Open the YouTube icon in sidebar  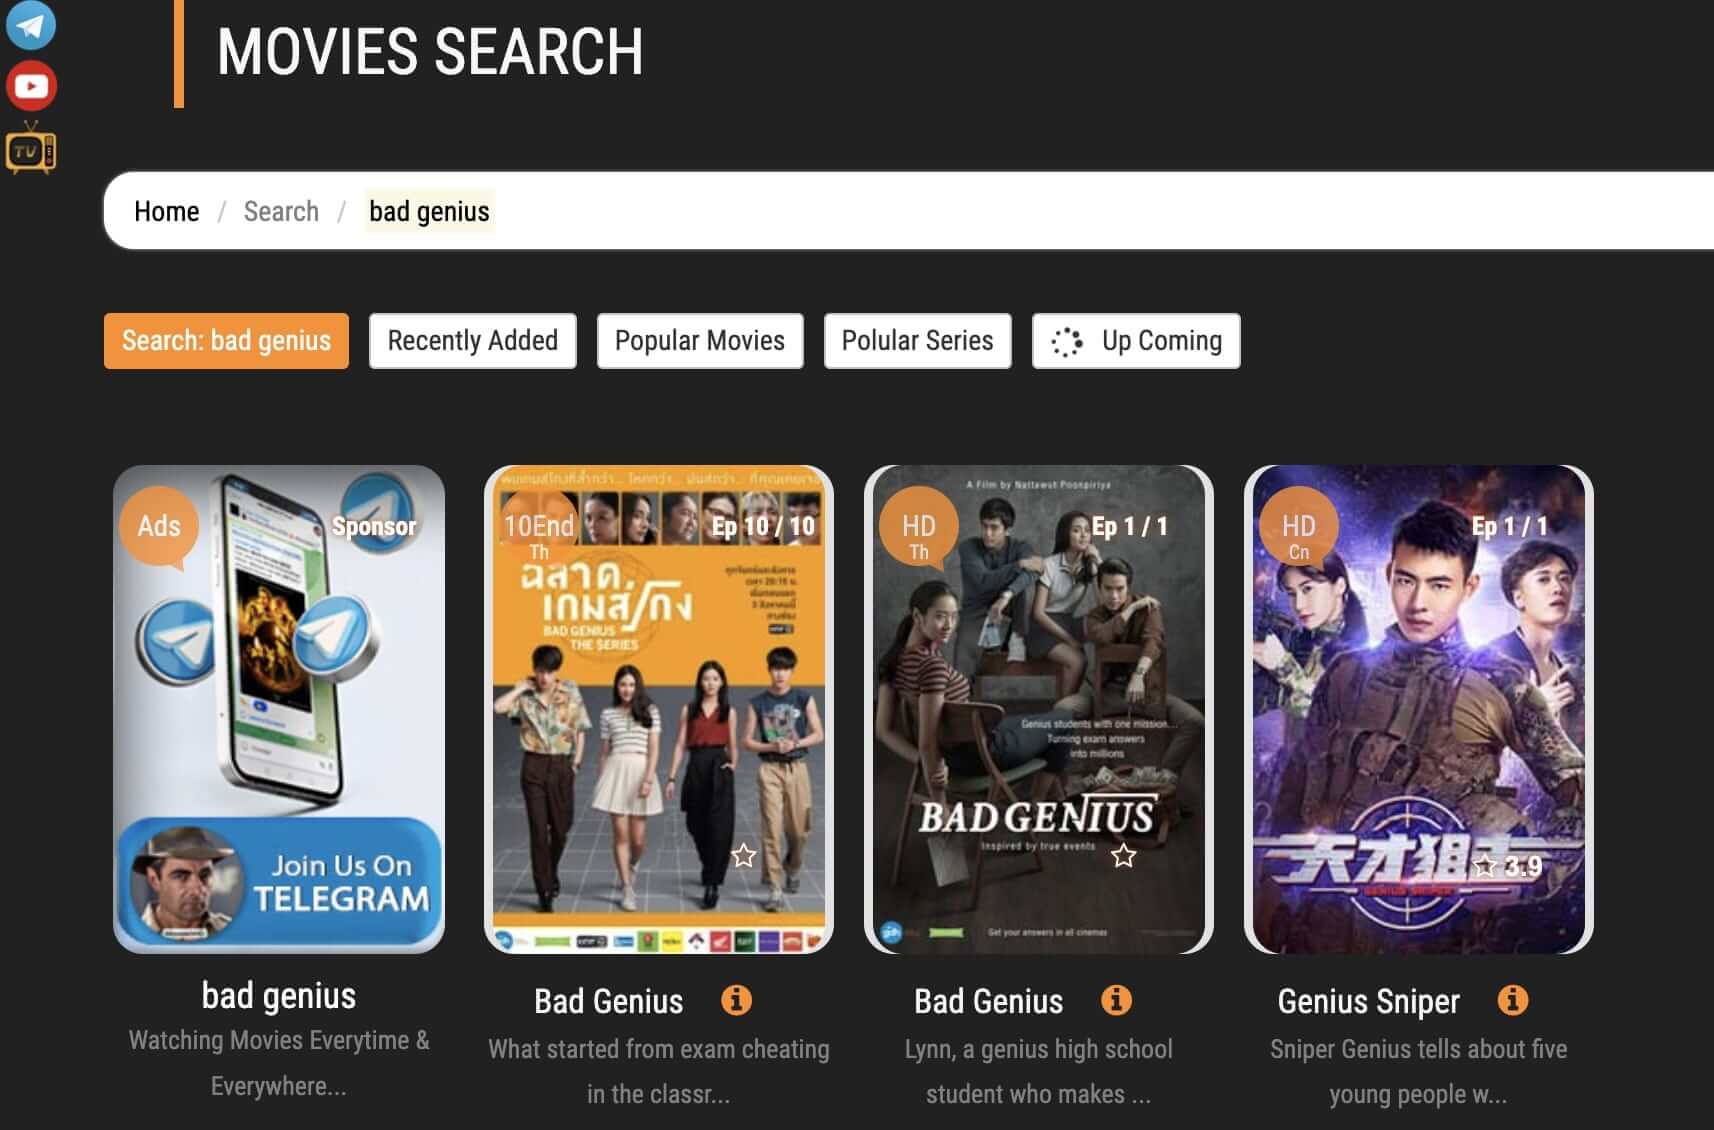pos(31,87)
